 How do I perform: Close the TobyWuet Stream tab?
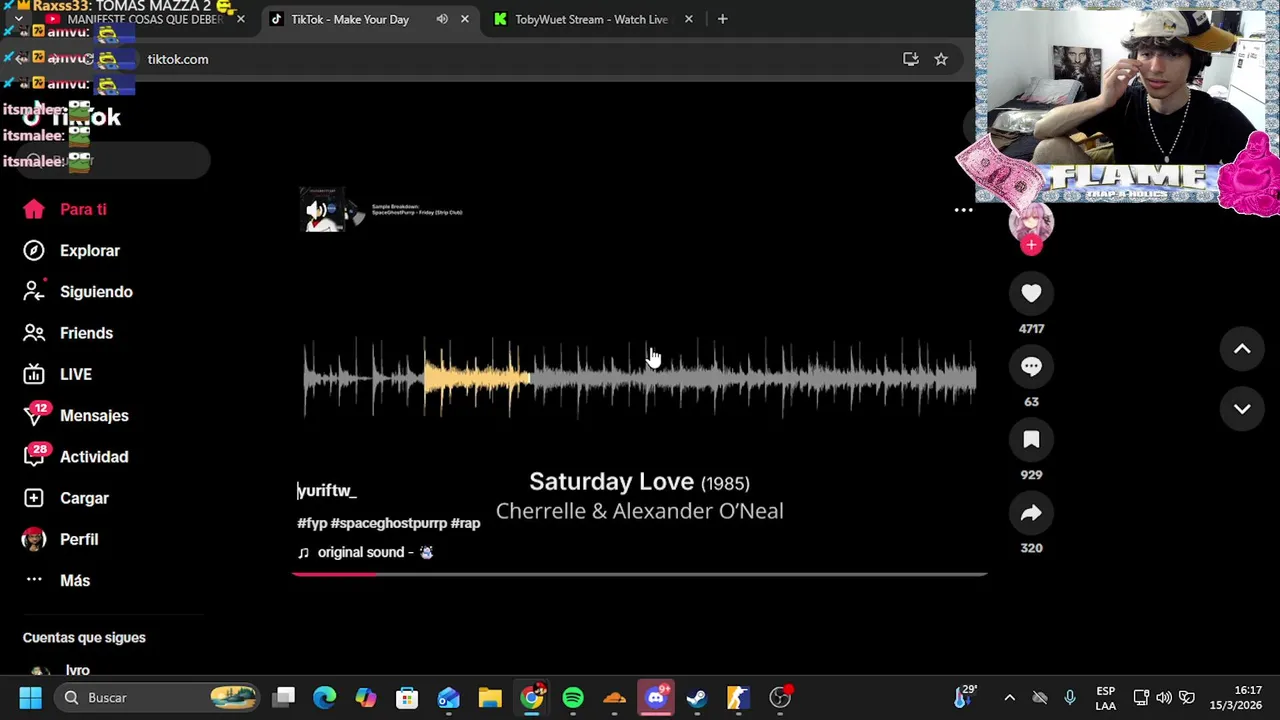688,19
